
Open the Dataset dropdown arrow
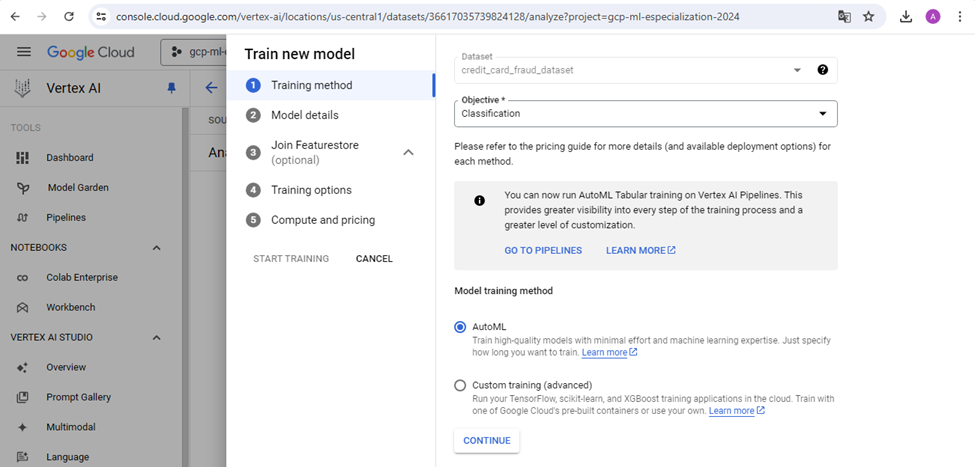(x=797, y=70)
